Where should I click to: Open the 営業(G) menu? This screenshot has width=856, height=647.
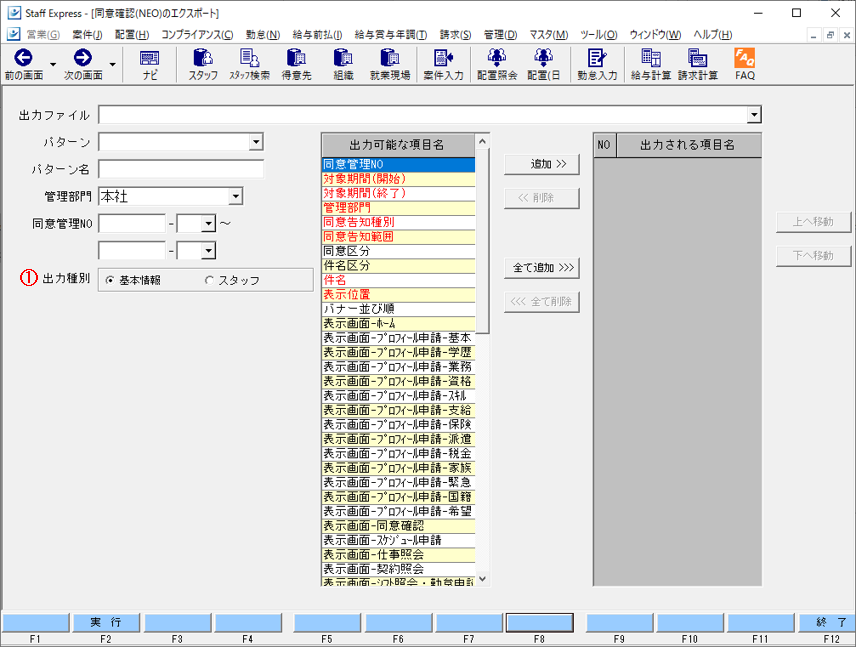43,35
